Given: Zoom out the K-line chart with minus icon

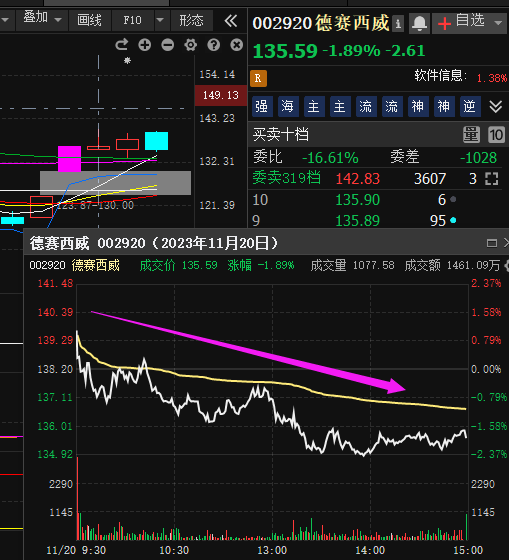Looking at the screenshot, I should [168, 45].
